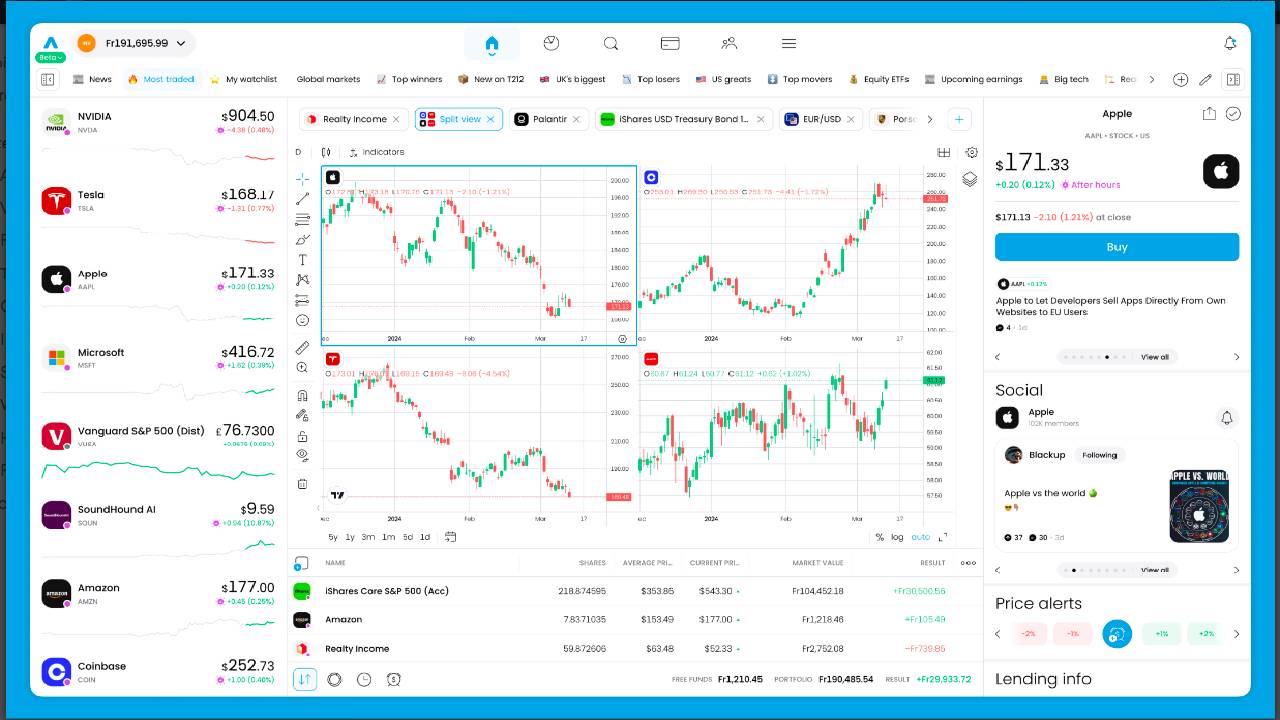
Task: Select the +2% price alert chip
Action: click(1206, 634)
